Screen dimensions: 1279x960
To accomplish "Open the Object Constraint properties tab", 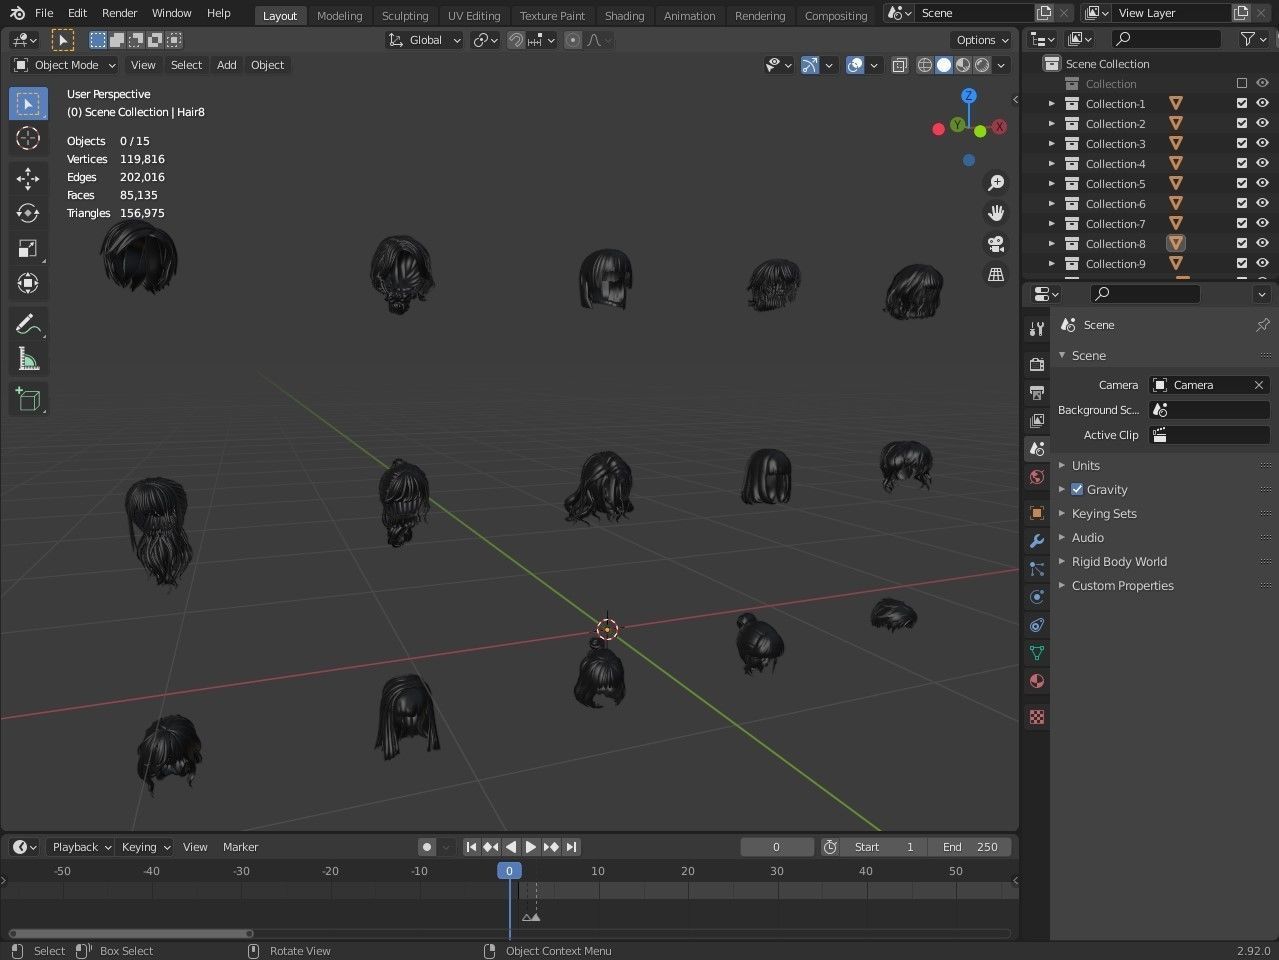I will coord(1037,625).
